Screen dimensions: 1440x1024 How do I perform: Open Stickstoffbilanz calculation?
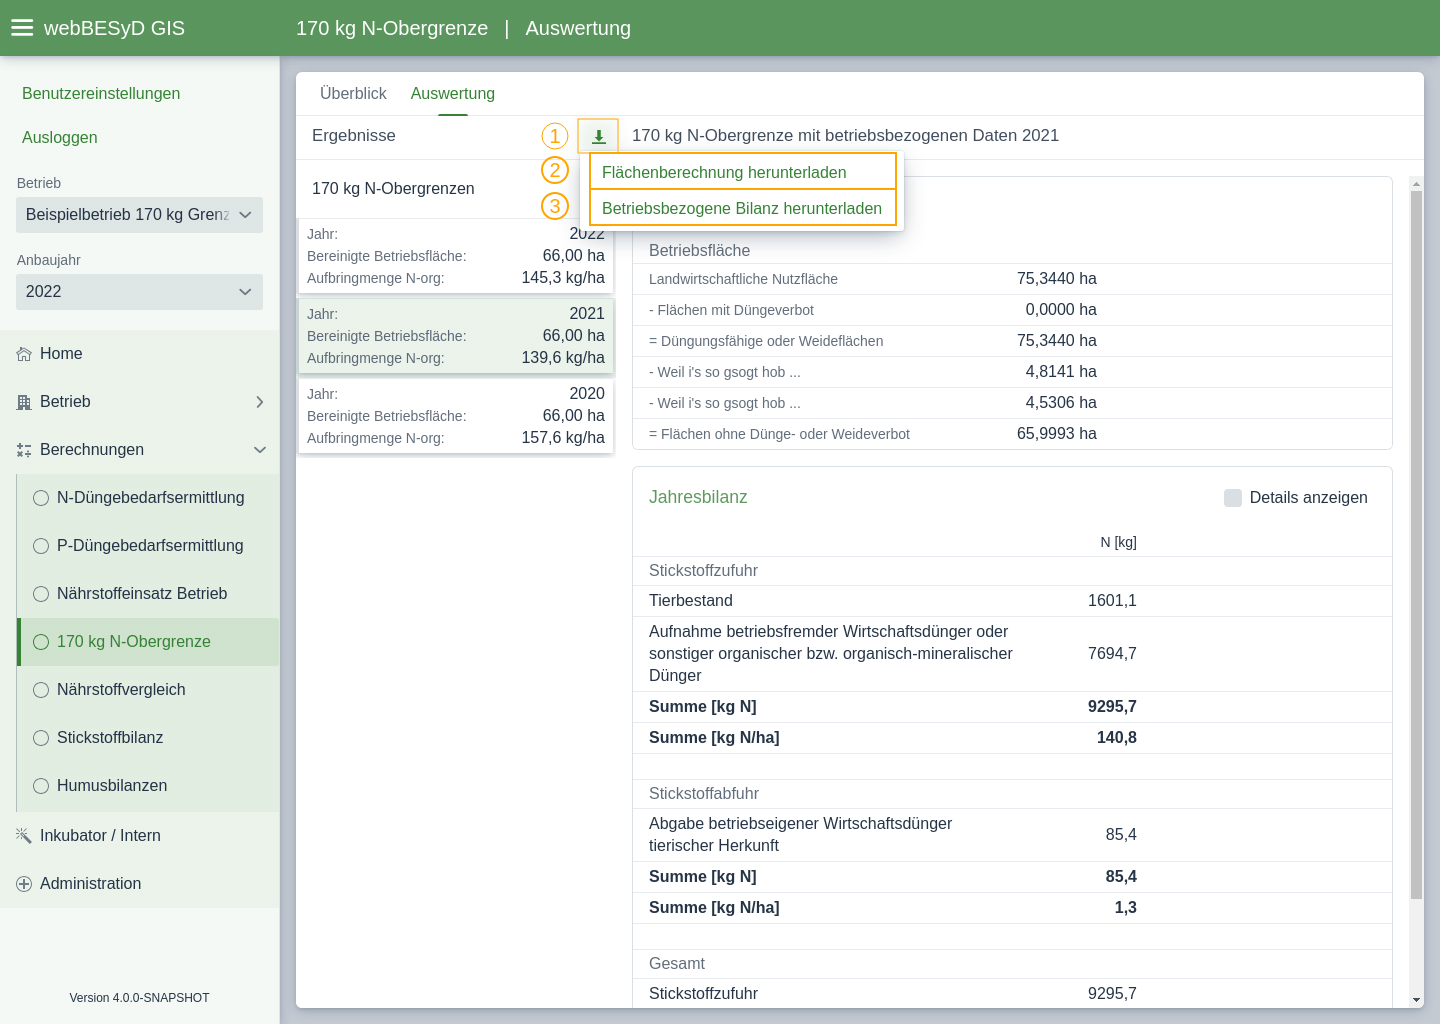pos(148,738)
